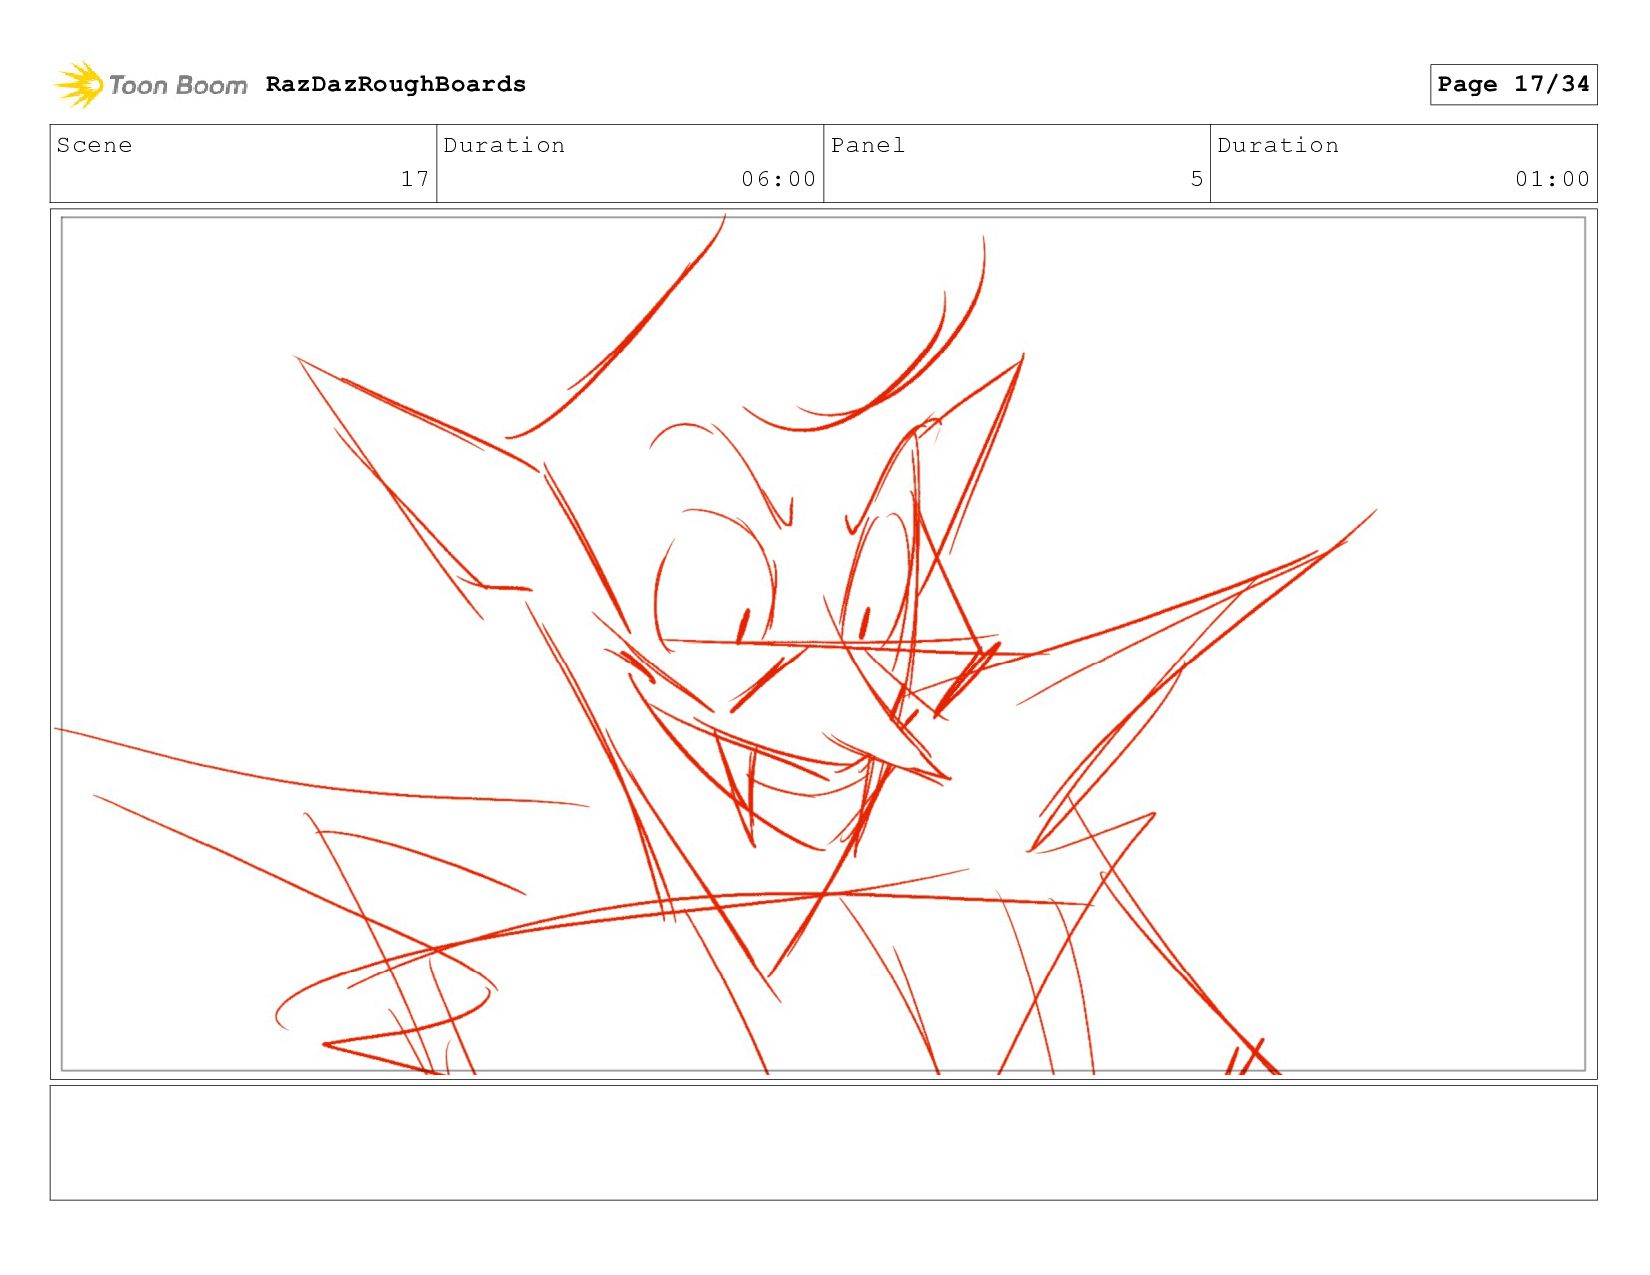Click the Panel label
This screenshot has height=1275, width=1650.
[x=868, y=145]
